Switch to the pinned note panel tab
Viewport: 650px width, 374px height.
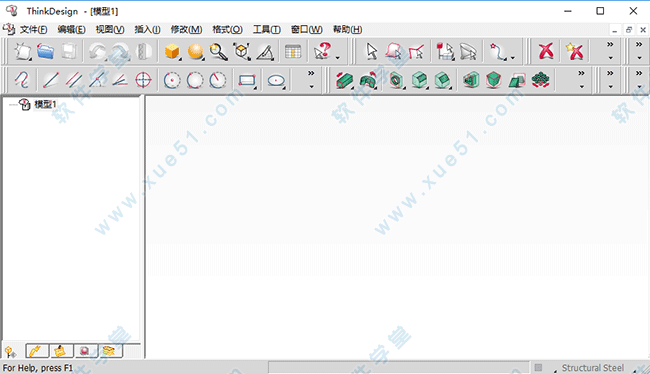pos(61,351)
